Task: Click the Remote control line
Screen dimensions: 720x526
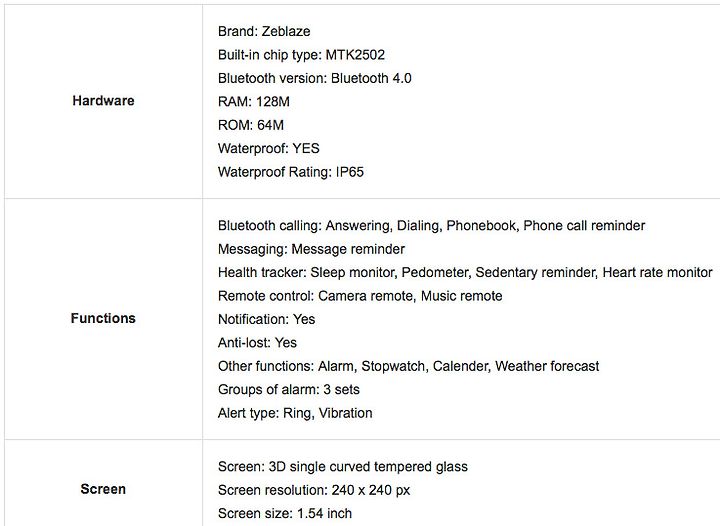Action: tap(360, 296)
